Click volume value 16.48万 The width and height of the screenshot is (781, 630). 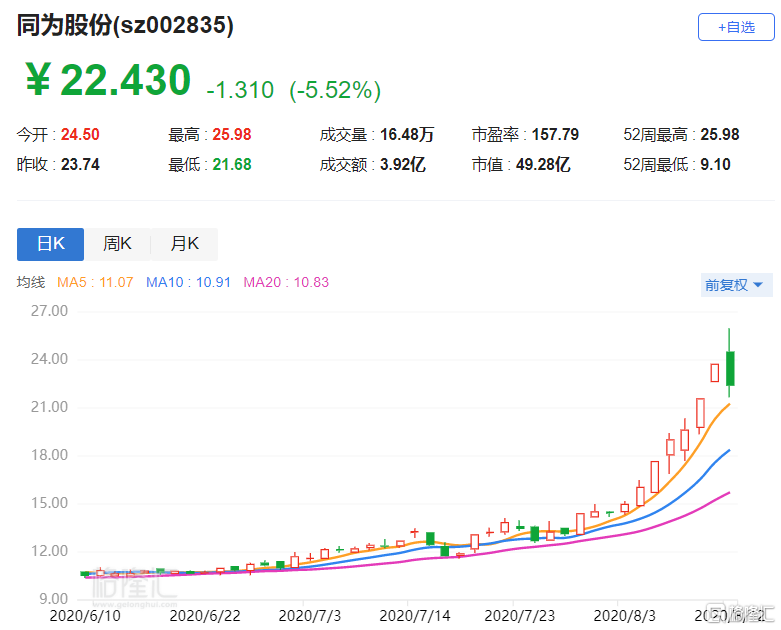pyautogui.click(x=407, y=134)
